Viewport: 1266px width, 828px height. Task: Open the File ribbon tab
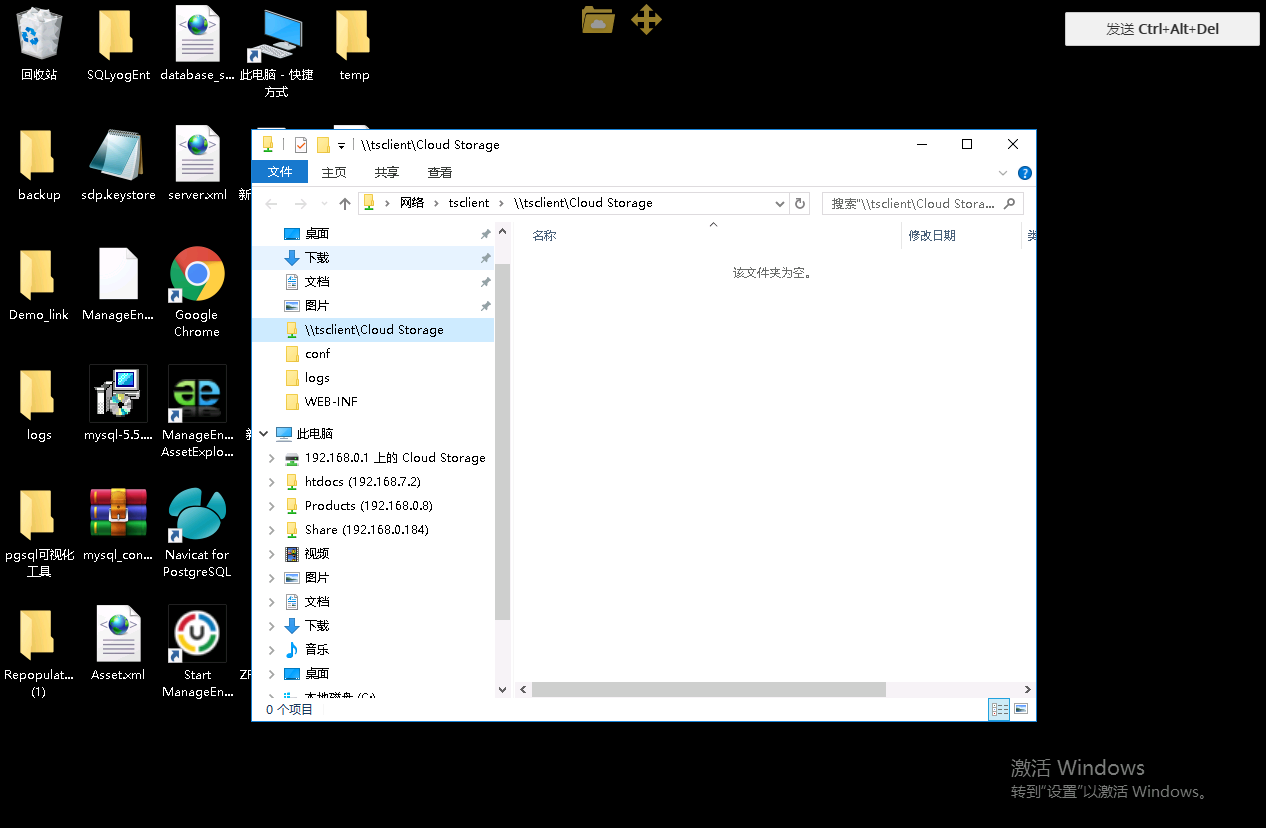pos(280,172)
